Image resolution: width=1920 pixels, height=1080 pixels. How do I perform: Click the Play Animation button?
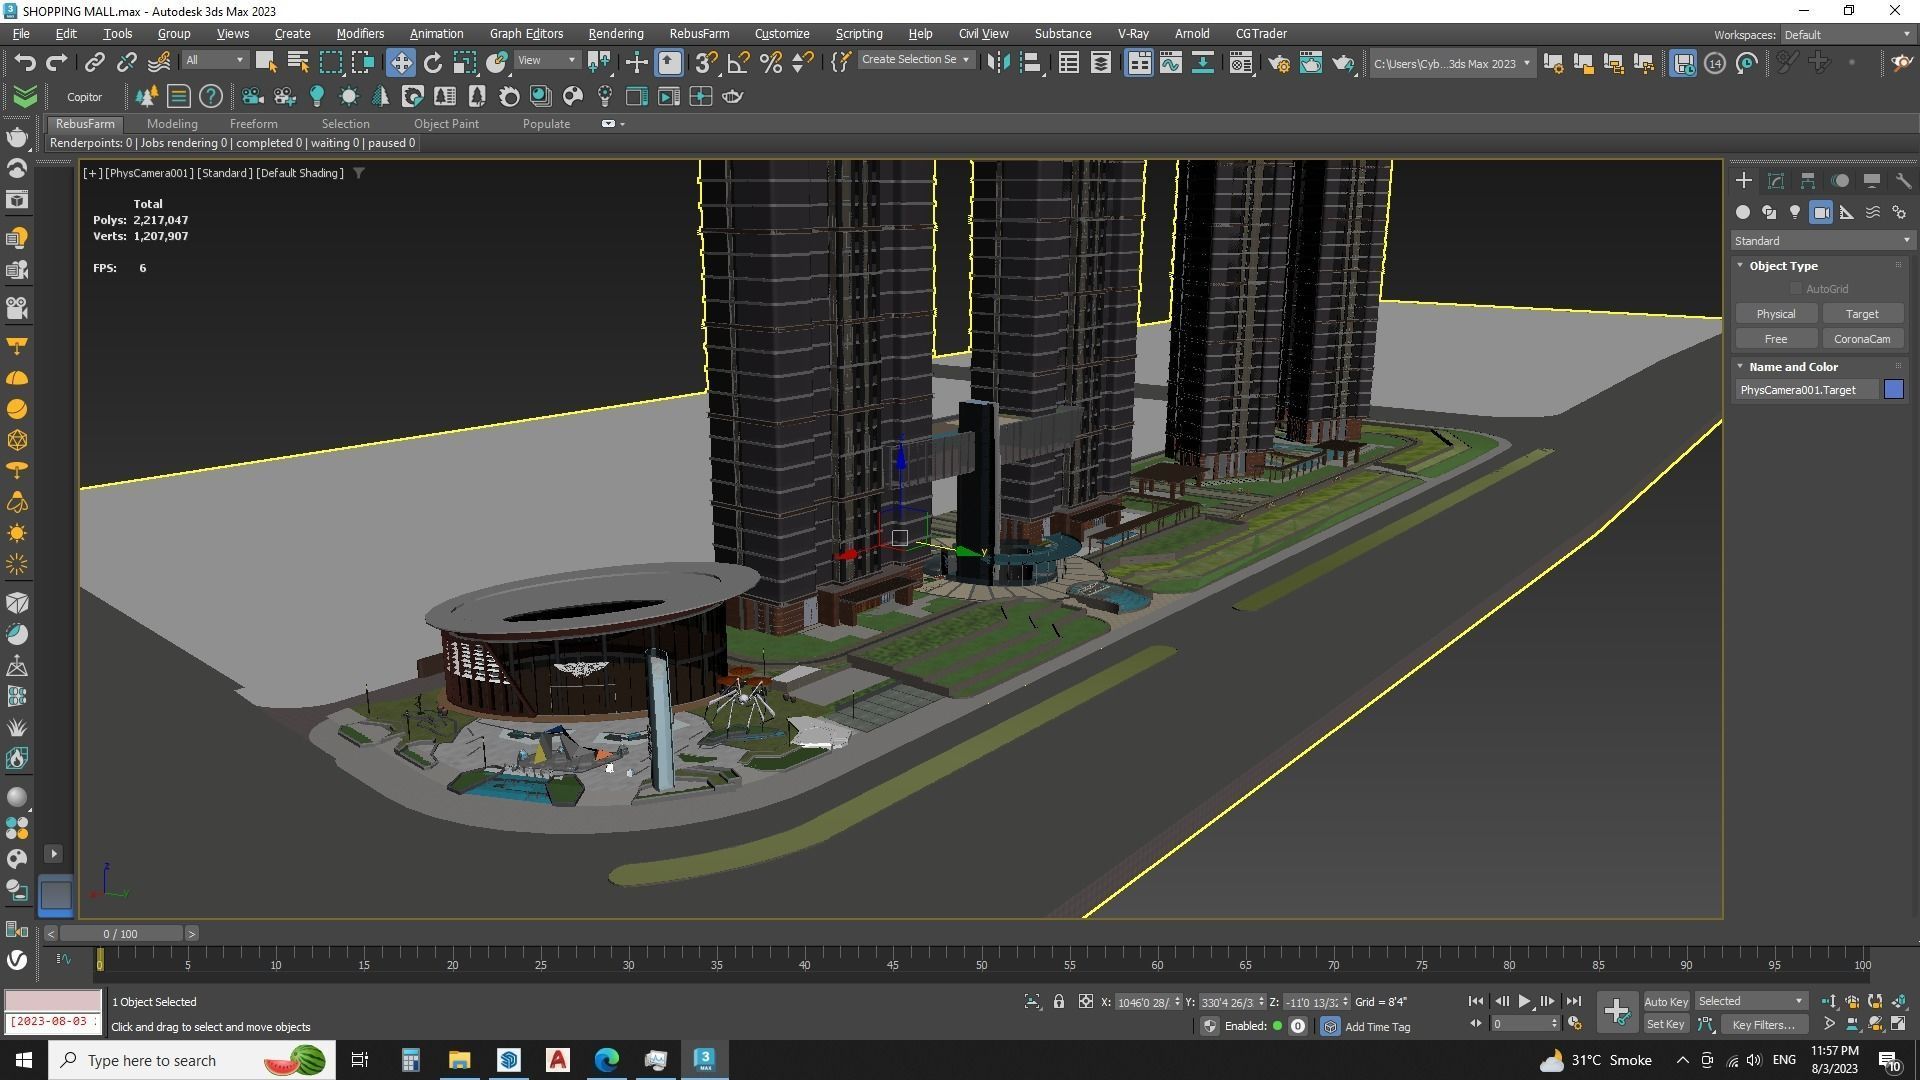1524,1001
